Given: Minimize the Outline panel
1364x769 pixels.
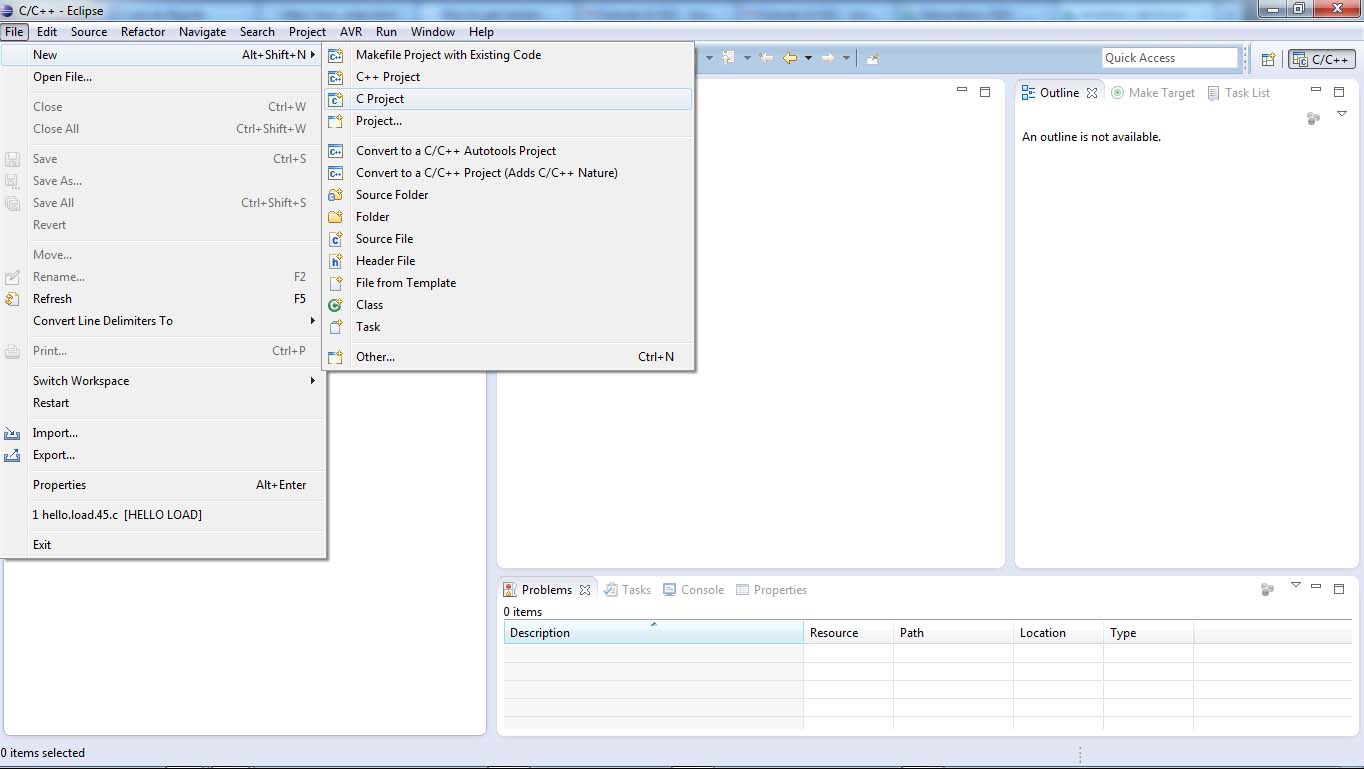Looking at the screenshot, I should pyautogui.click(x=1316, y=91).
